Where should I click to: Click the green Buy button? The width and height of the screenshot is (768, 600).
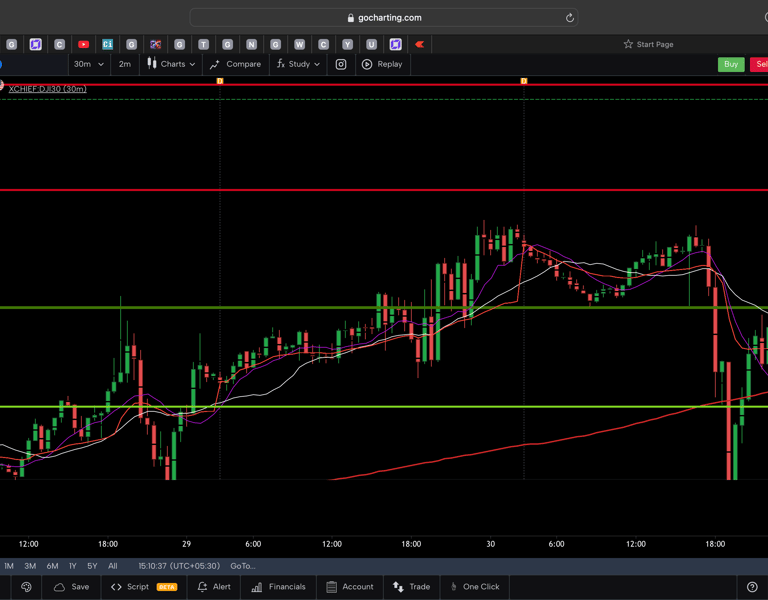(x=731, y=64)
